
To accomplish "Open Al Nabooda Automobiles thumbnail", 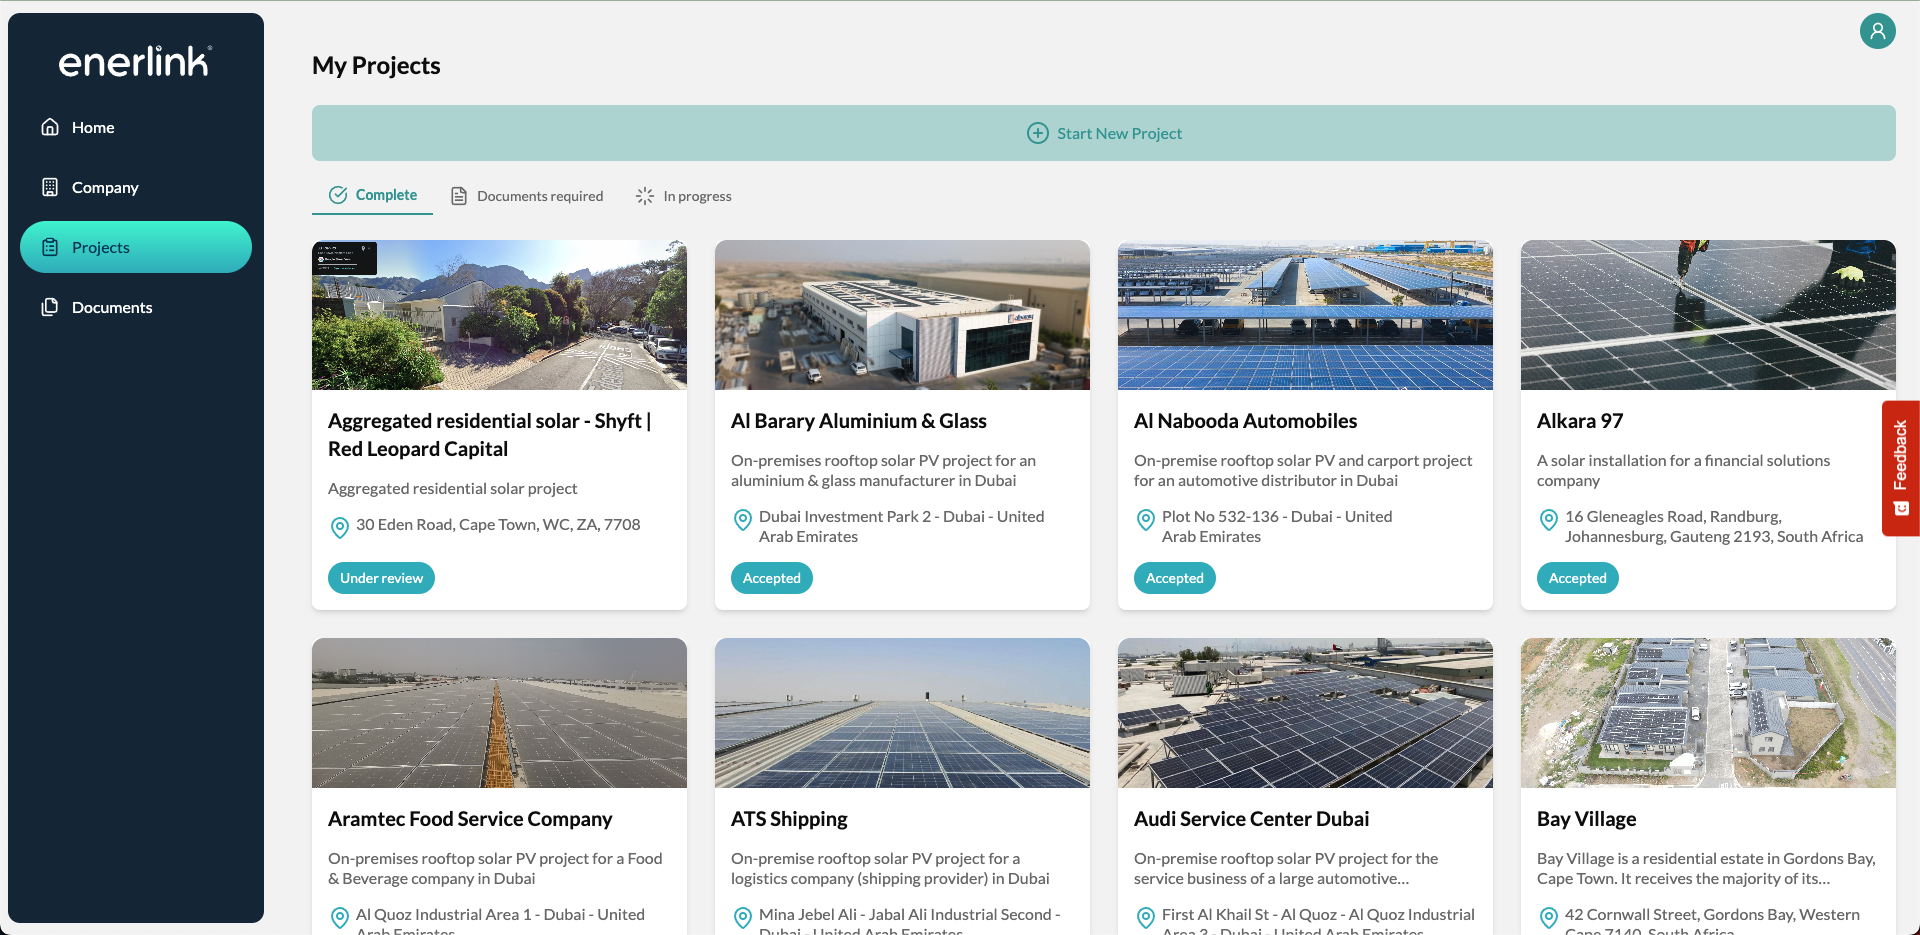I will [x=1305, y=315].
